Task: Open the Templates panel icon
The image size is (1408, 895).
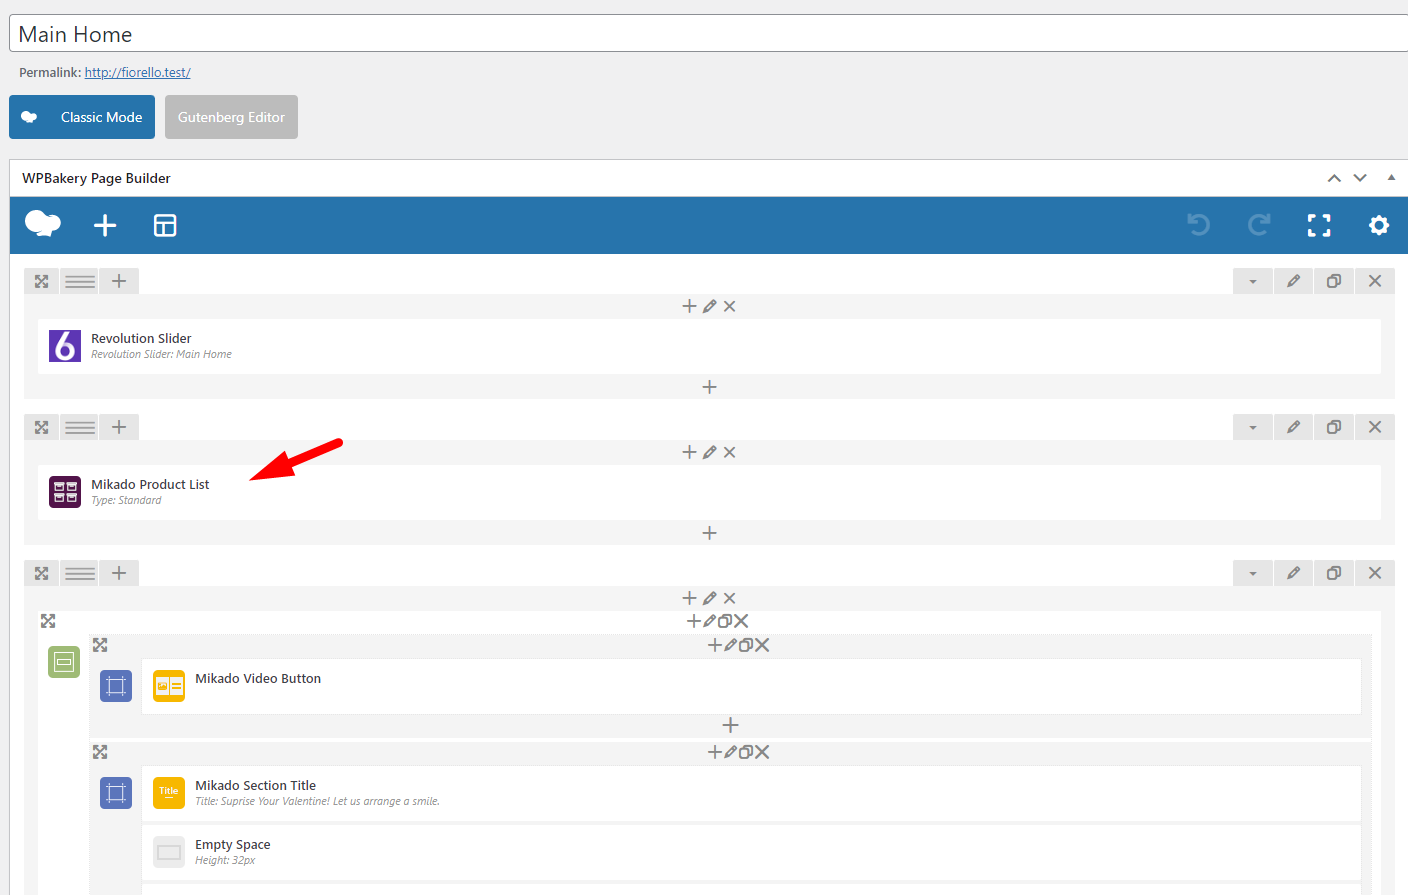Action: point(165,225)
